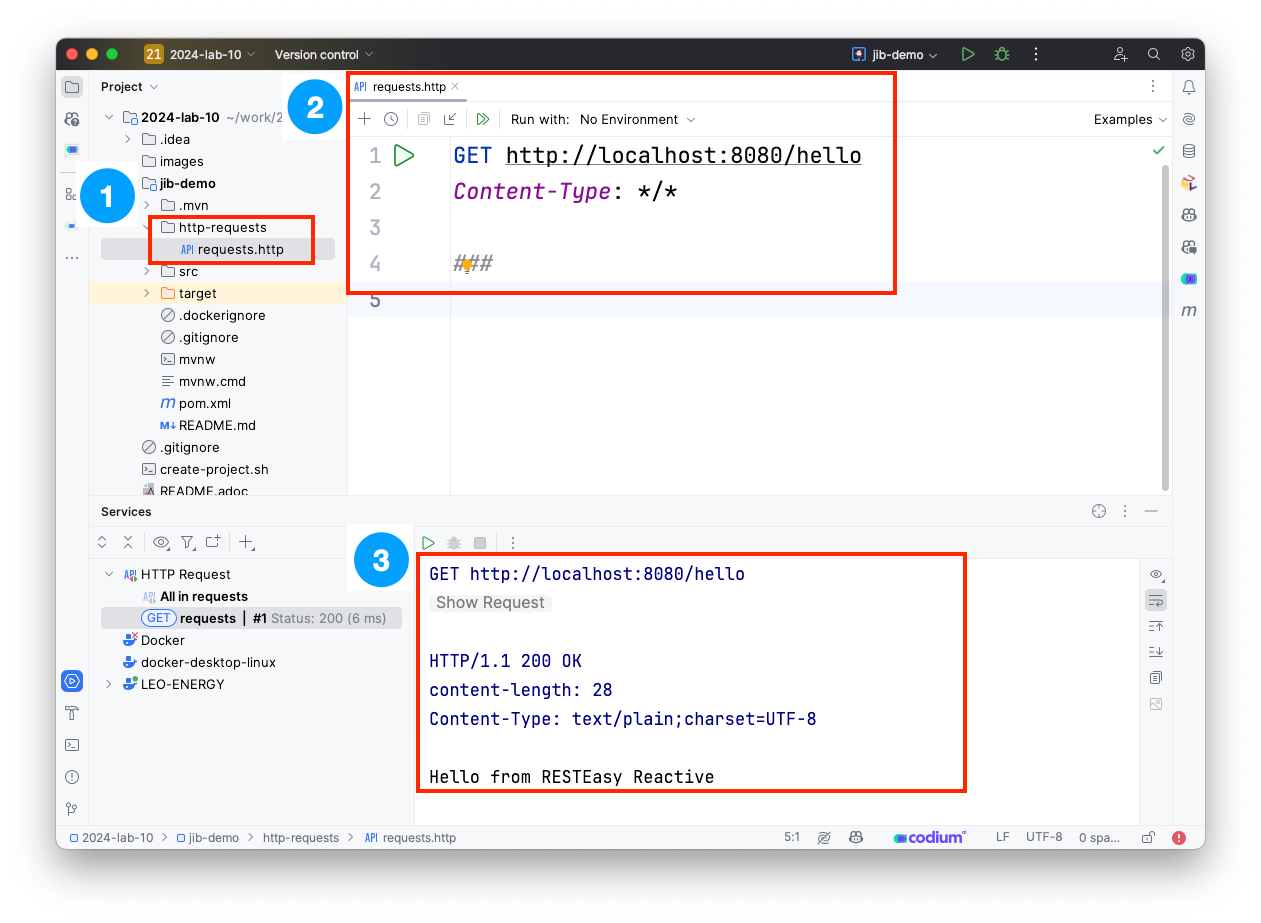Open request history clock icon

(x=391, y=119)
